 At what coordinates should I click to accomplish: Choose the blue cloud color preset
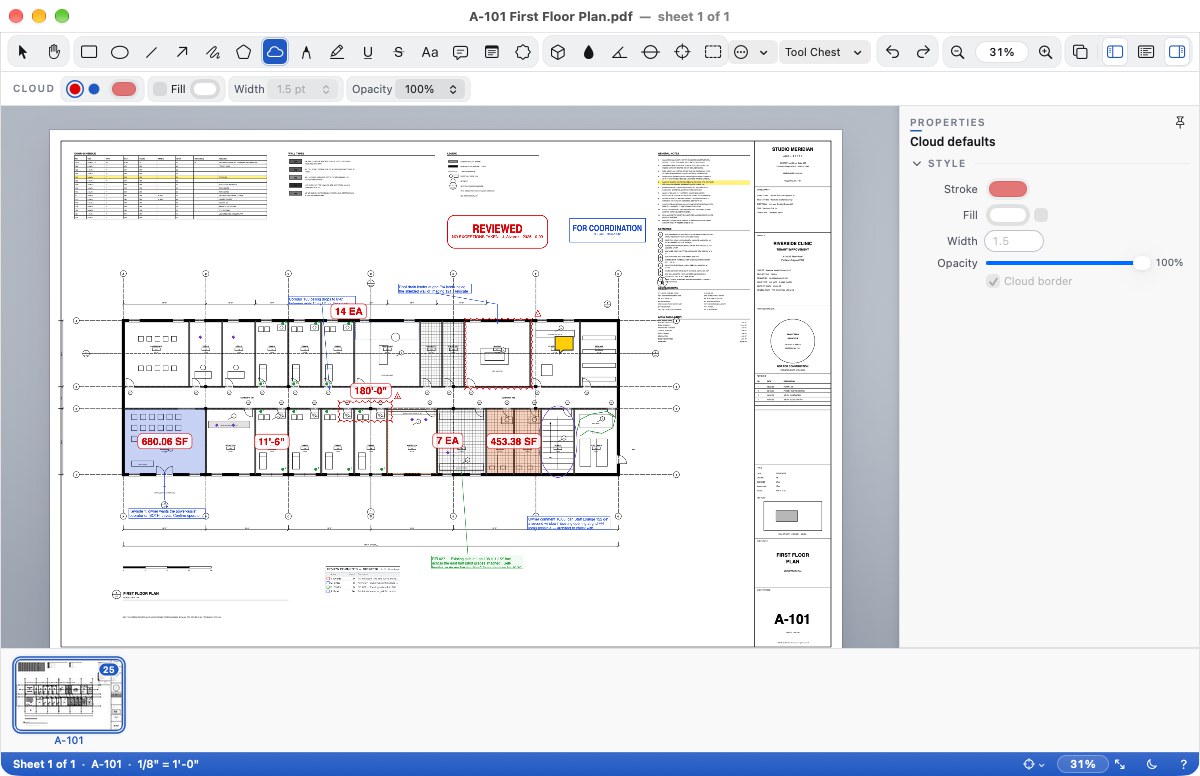coord(94,89)
